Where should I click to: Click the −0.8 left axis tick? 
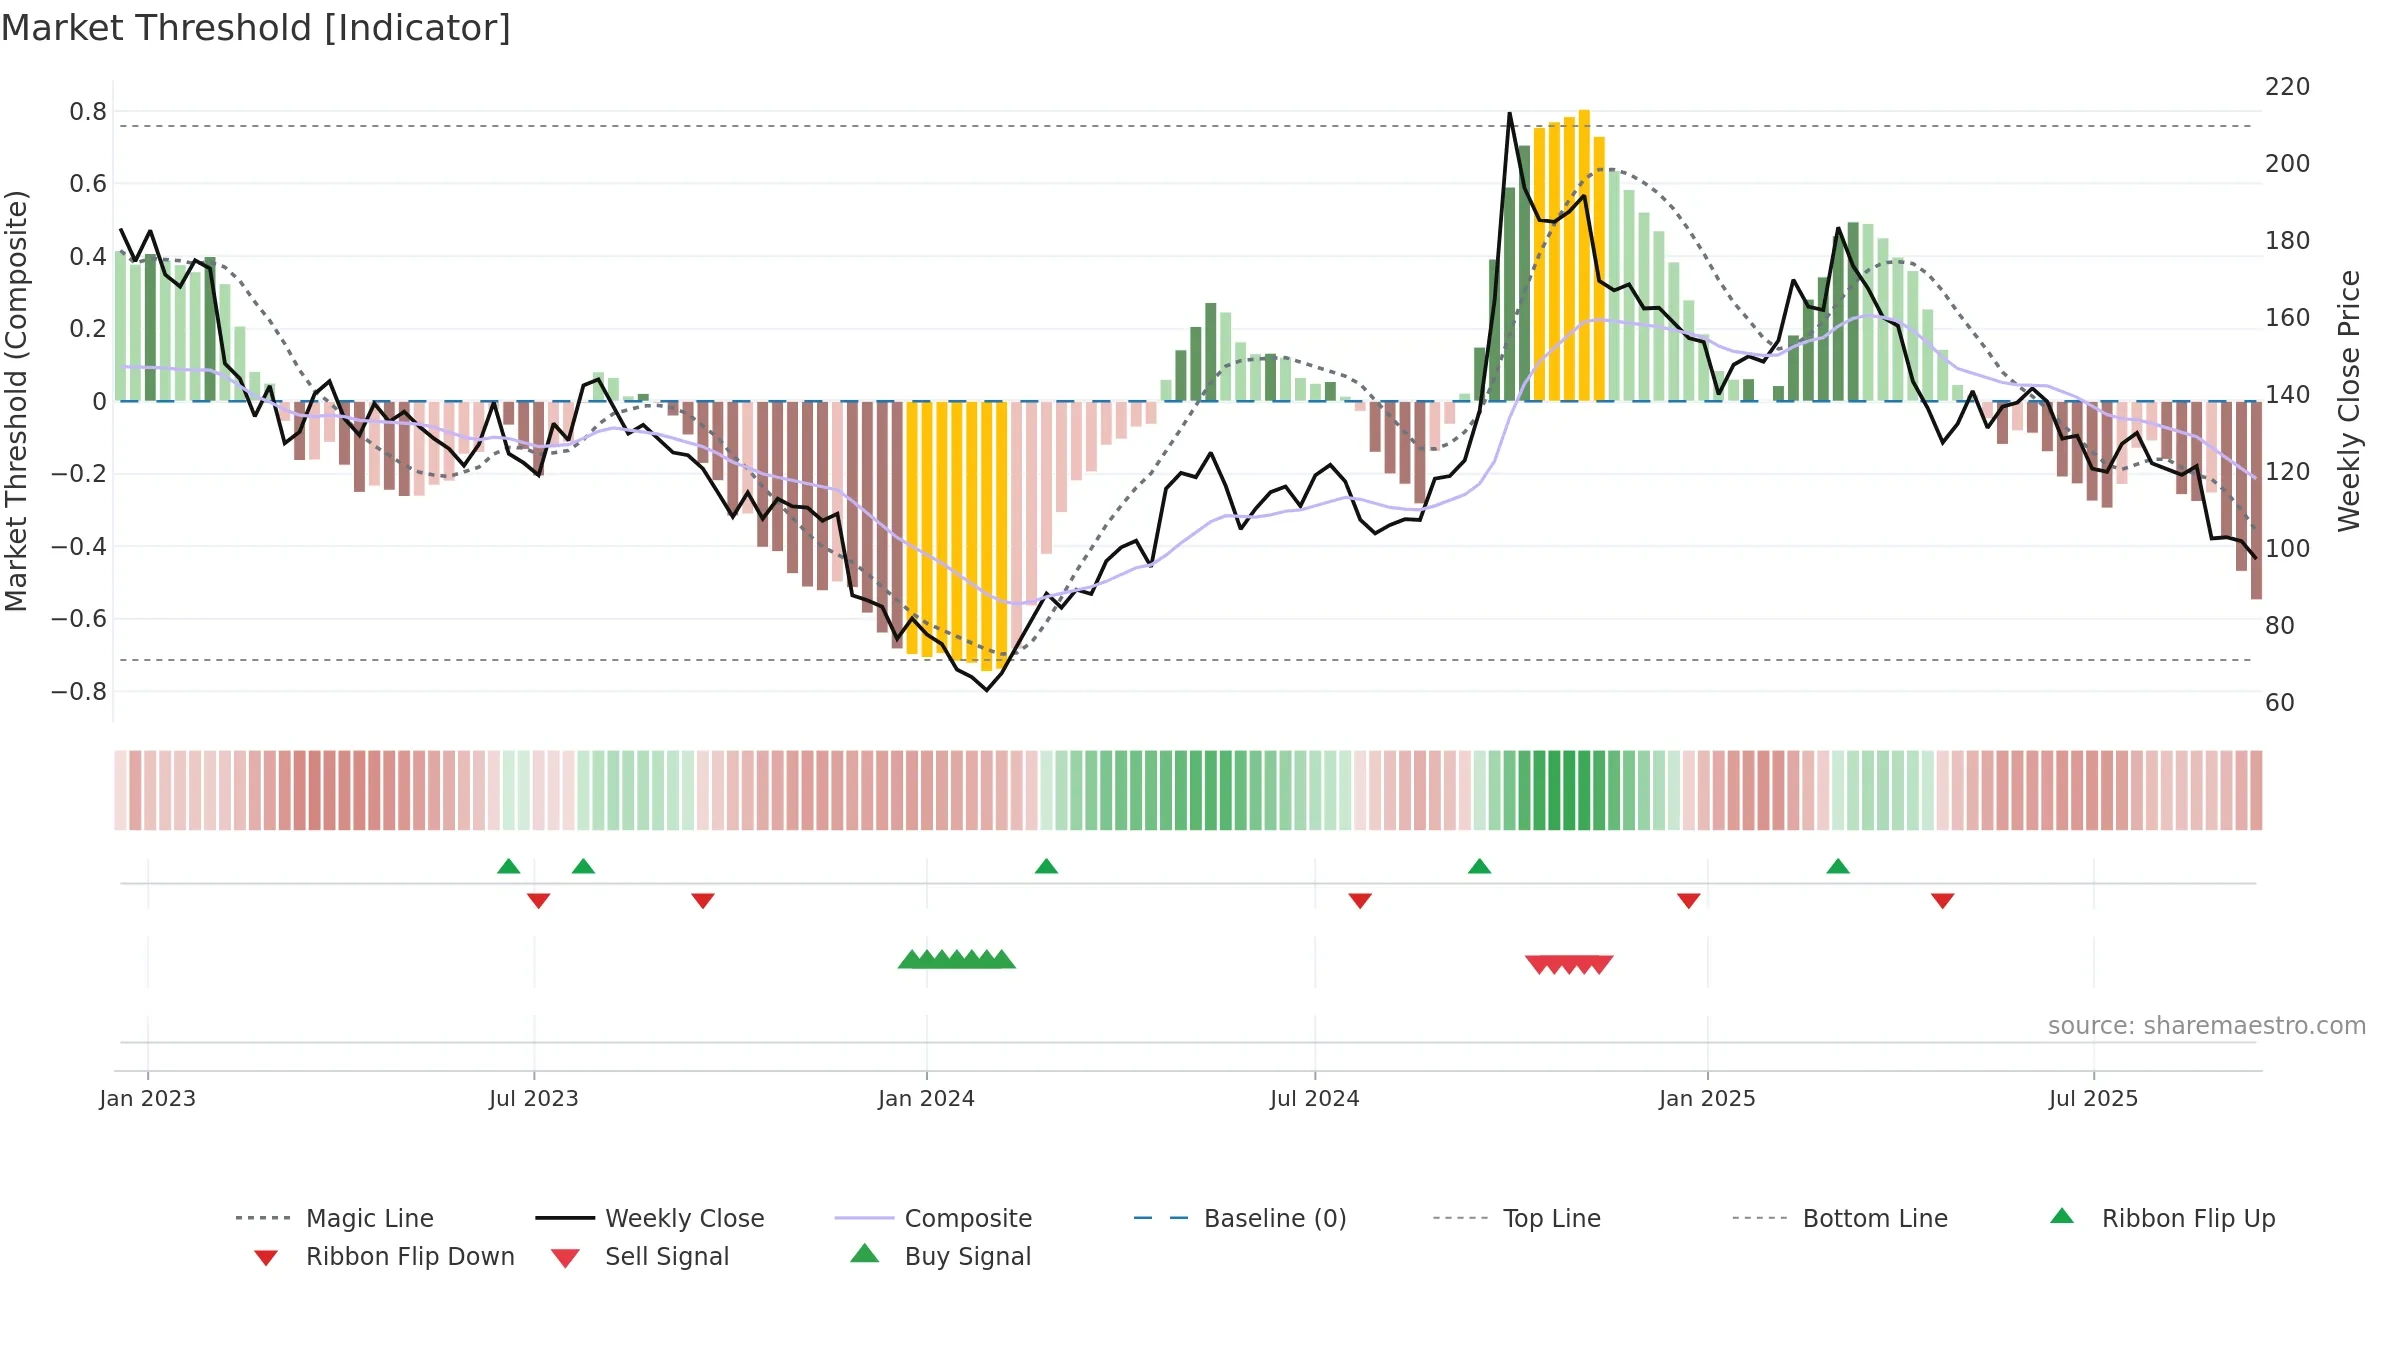pyautogui.click(x=79, y=692)
